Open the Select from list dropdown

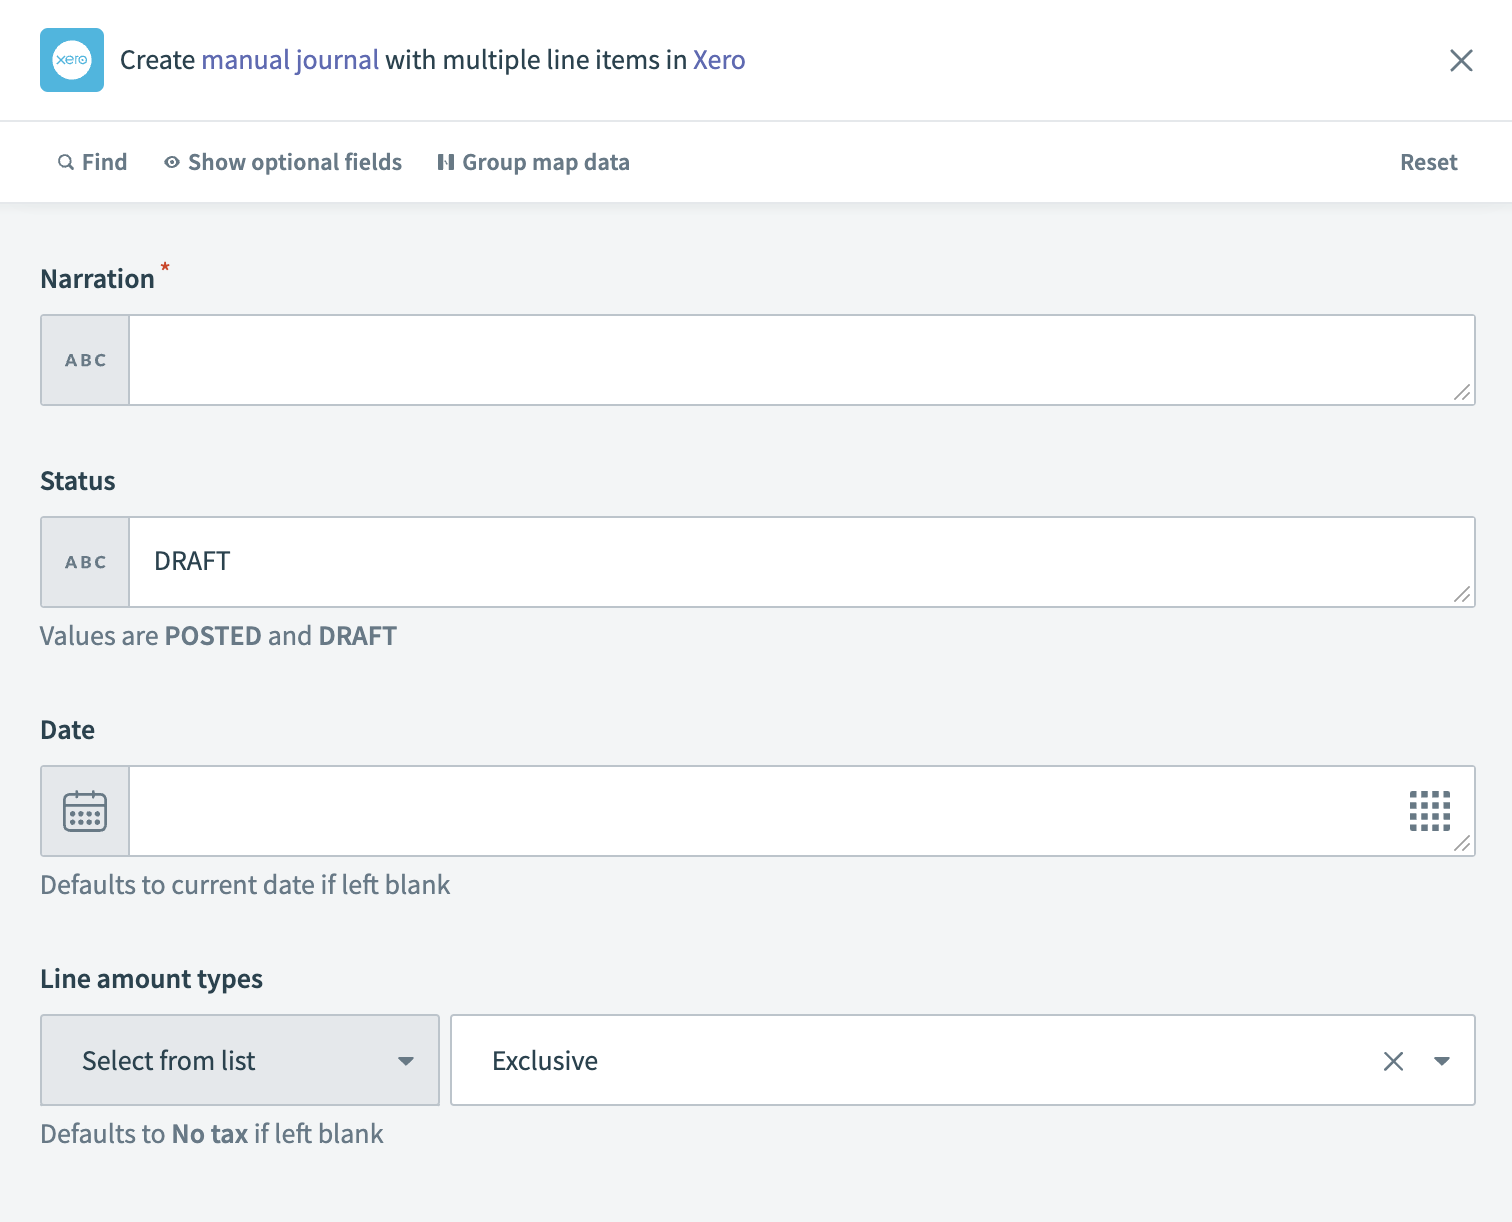click(x=238, y=1060)
